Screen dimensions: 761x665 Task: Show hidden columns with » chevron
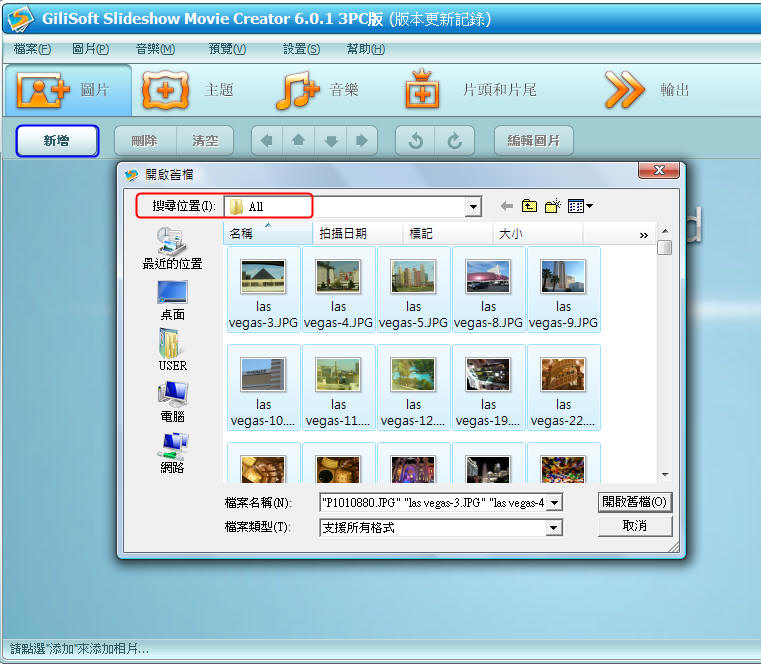[x=644, y=234]
